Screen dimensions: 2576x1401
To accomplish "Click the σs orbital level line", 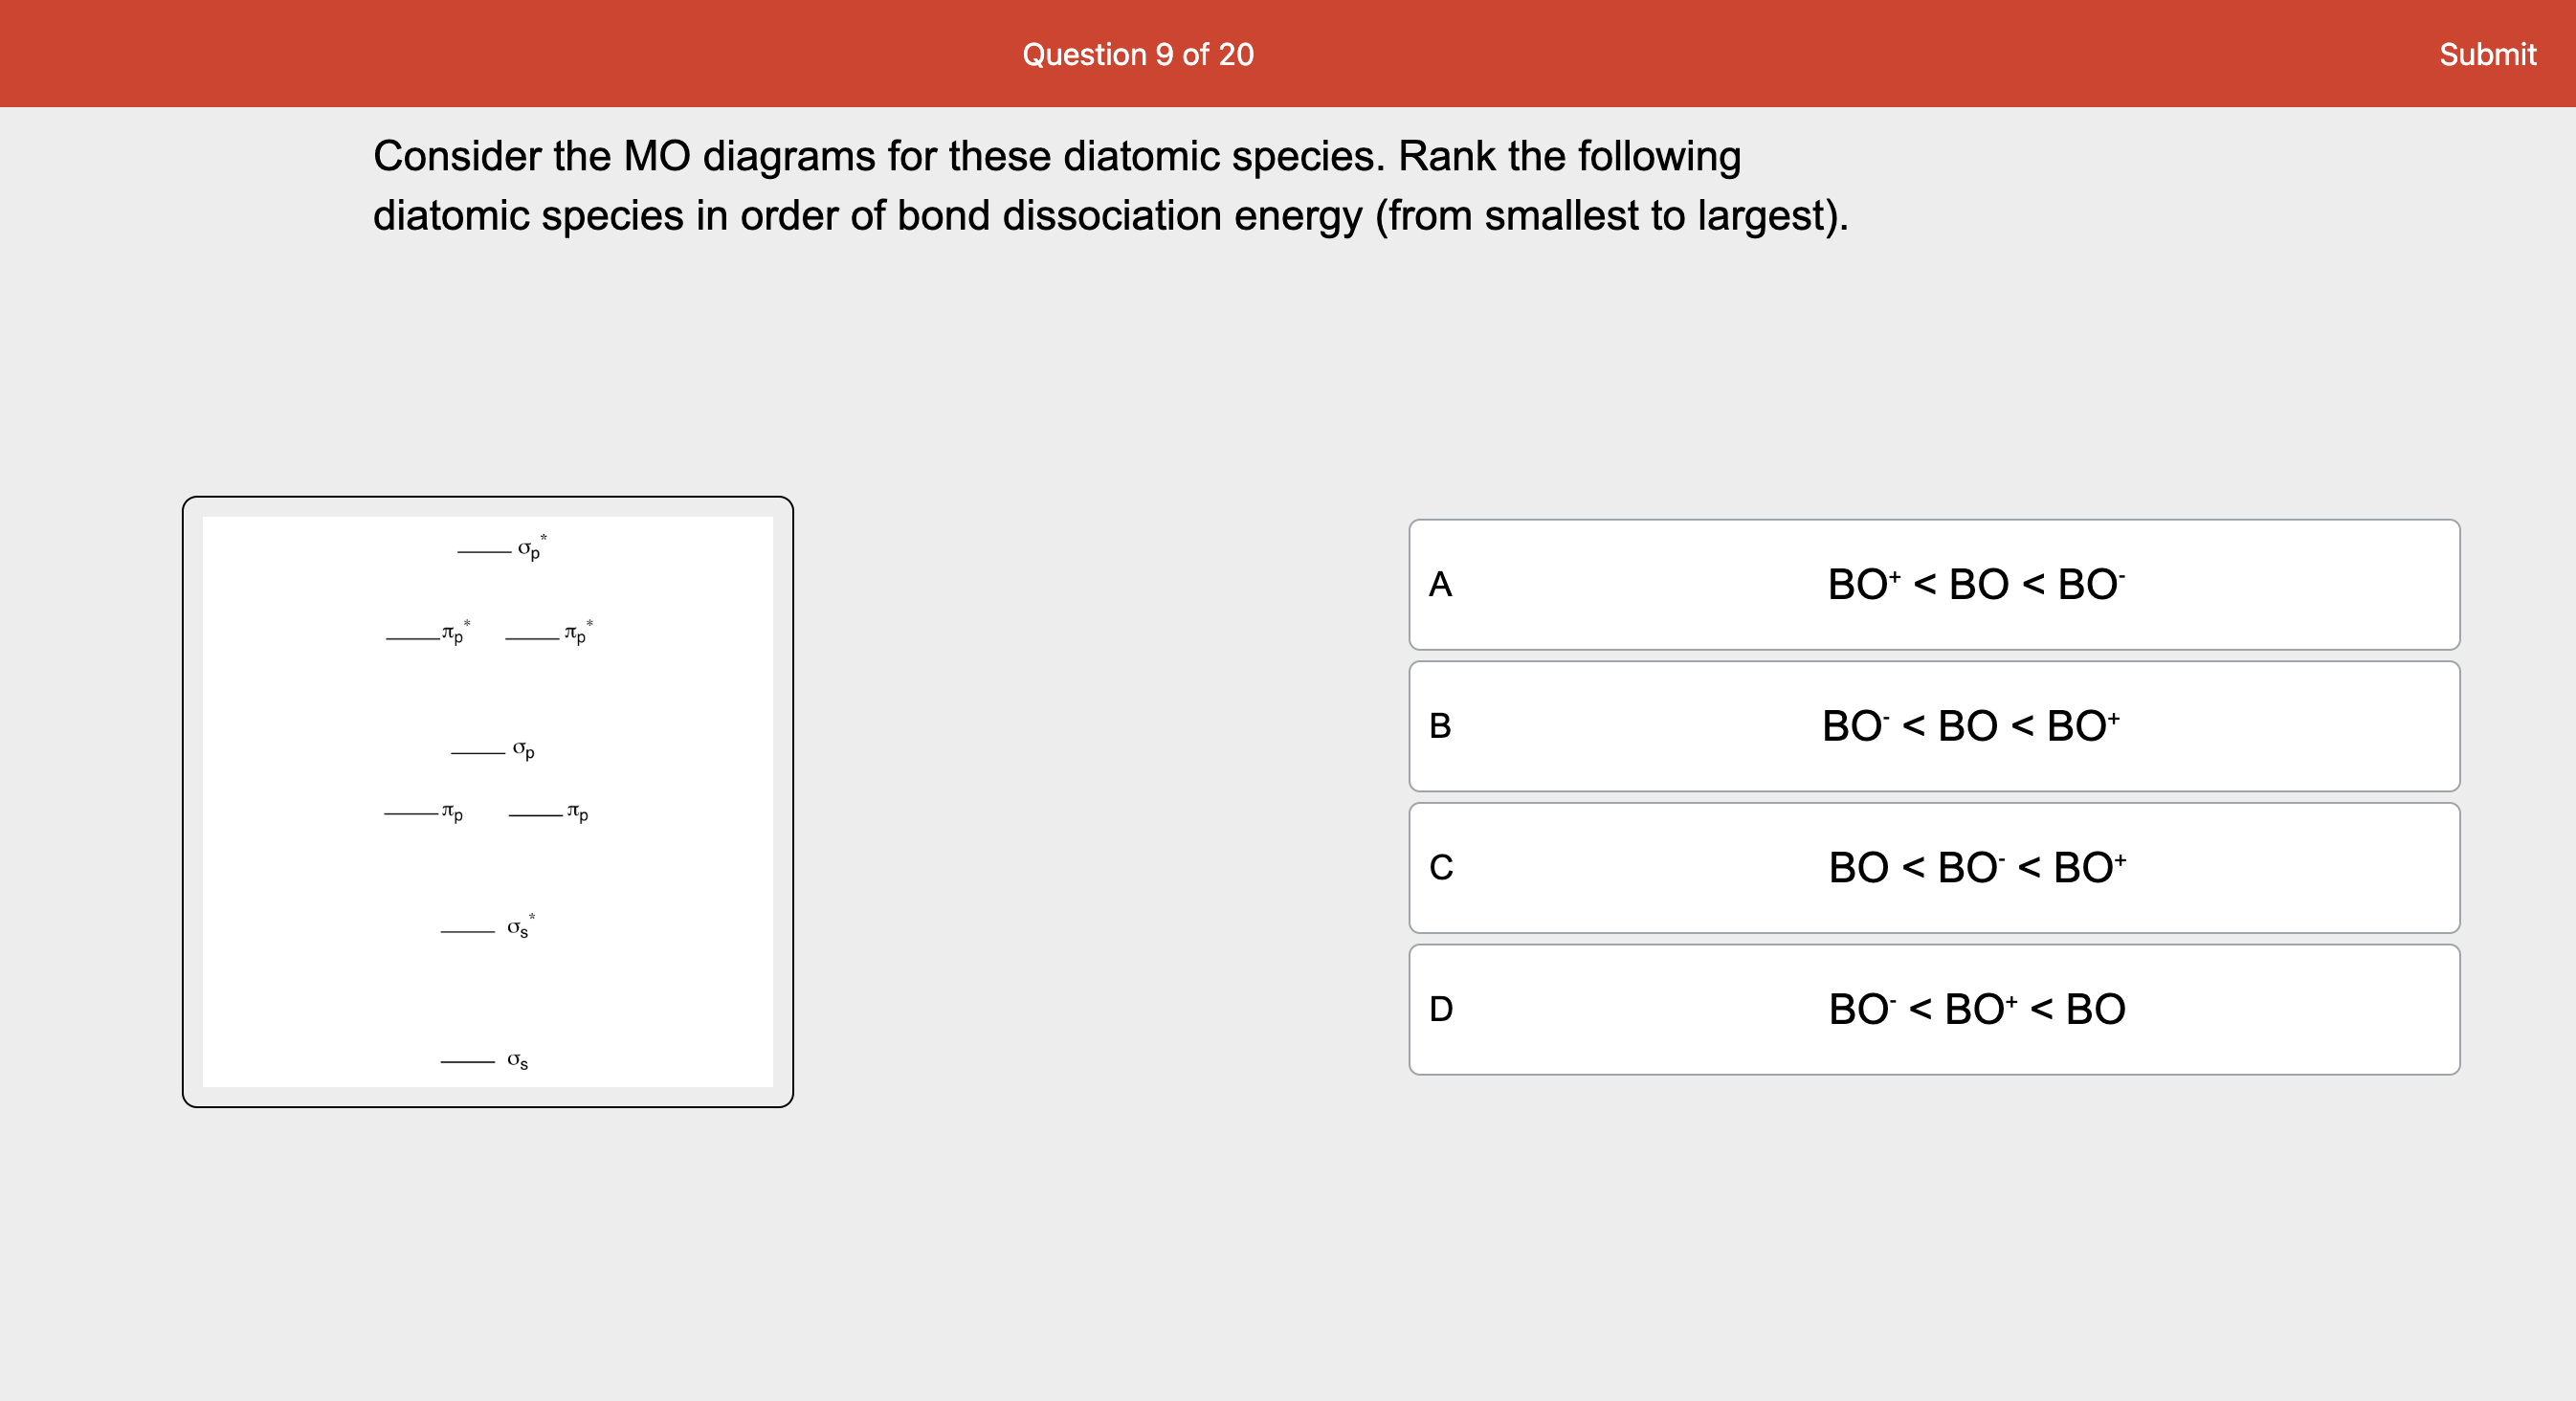I will tap(467, 1063).
